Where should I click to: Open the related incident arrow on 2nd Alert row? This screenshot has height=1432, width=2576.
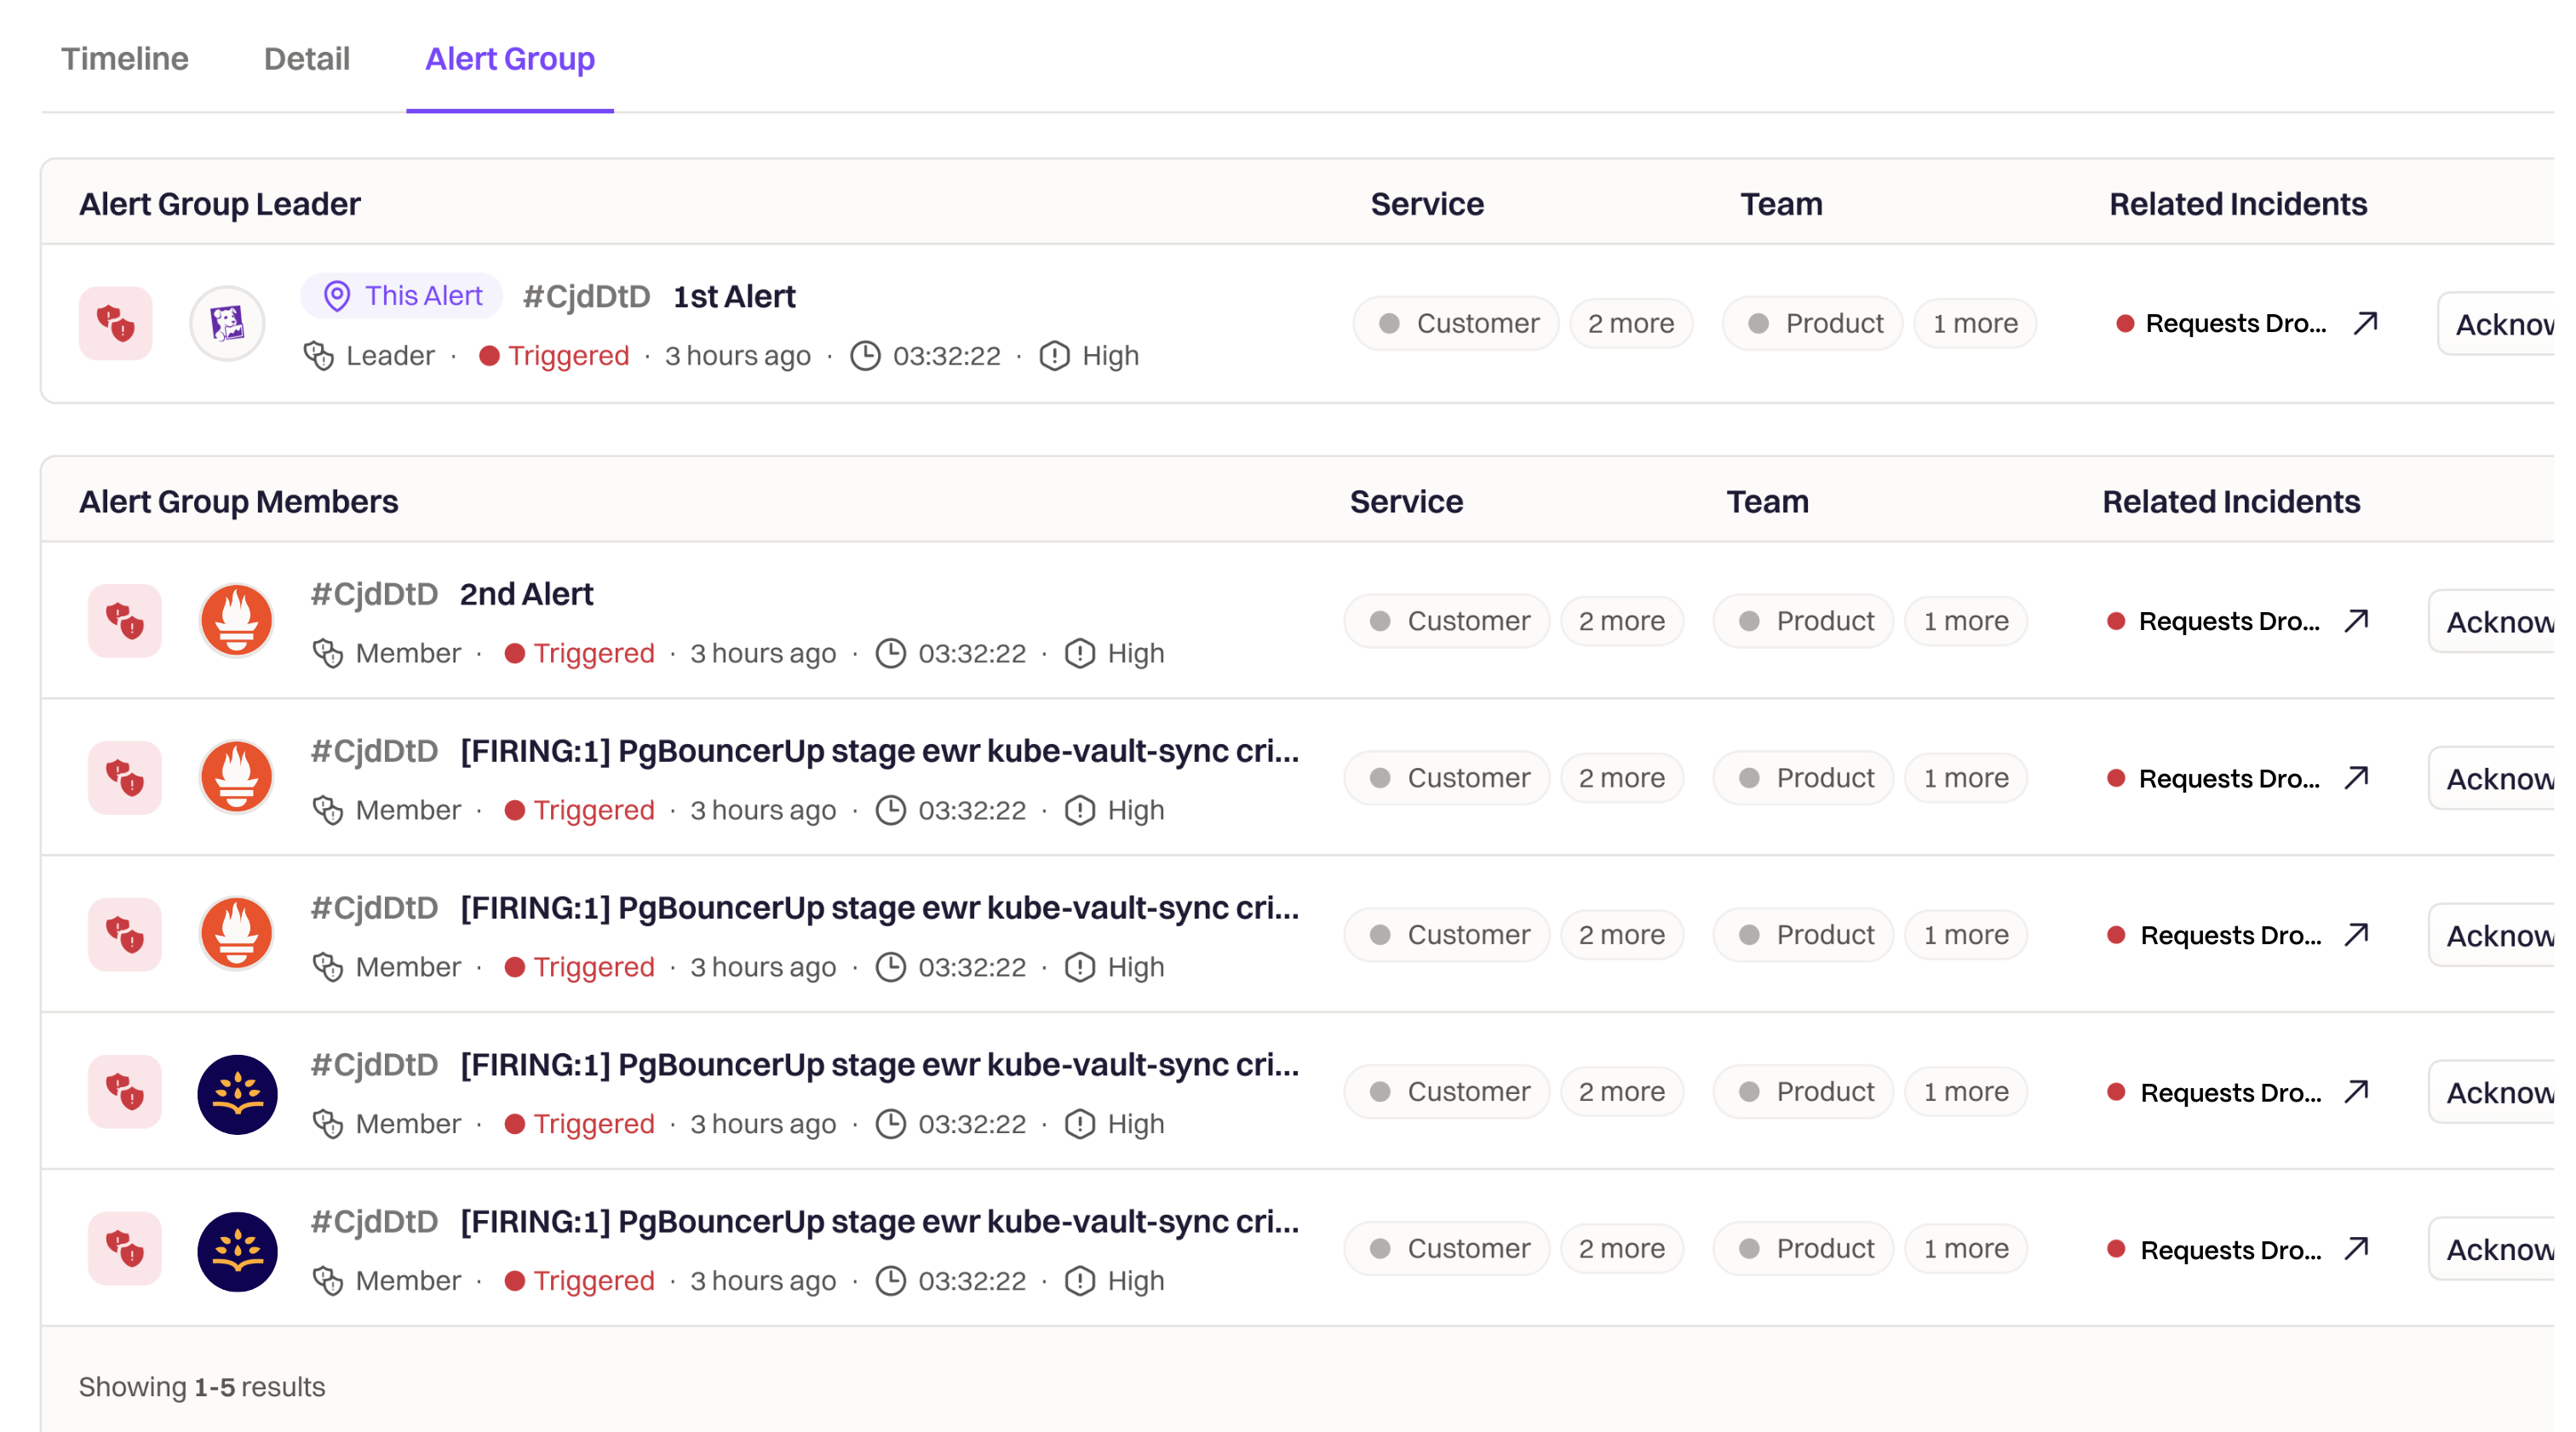click(2356, 620)
